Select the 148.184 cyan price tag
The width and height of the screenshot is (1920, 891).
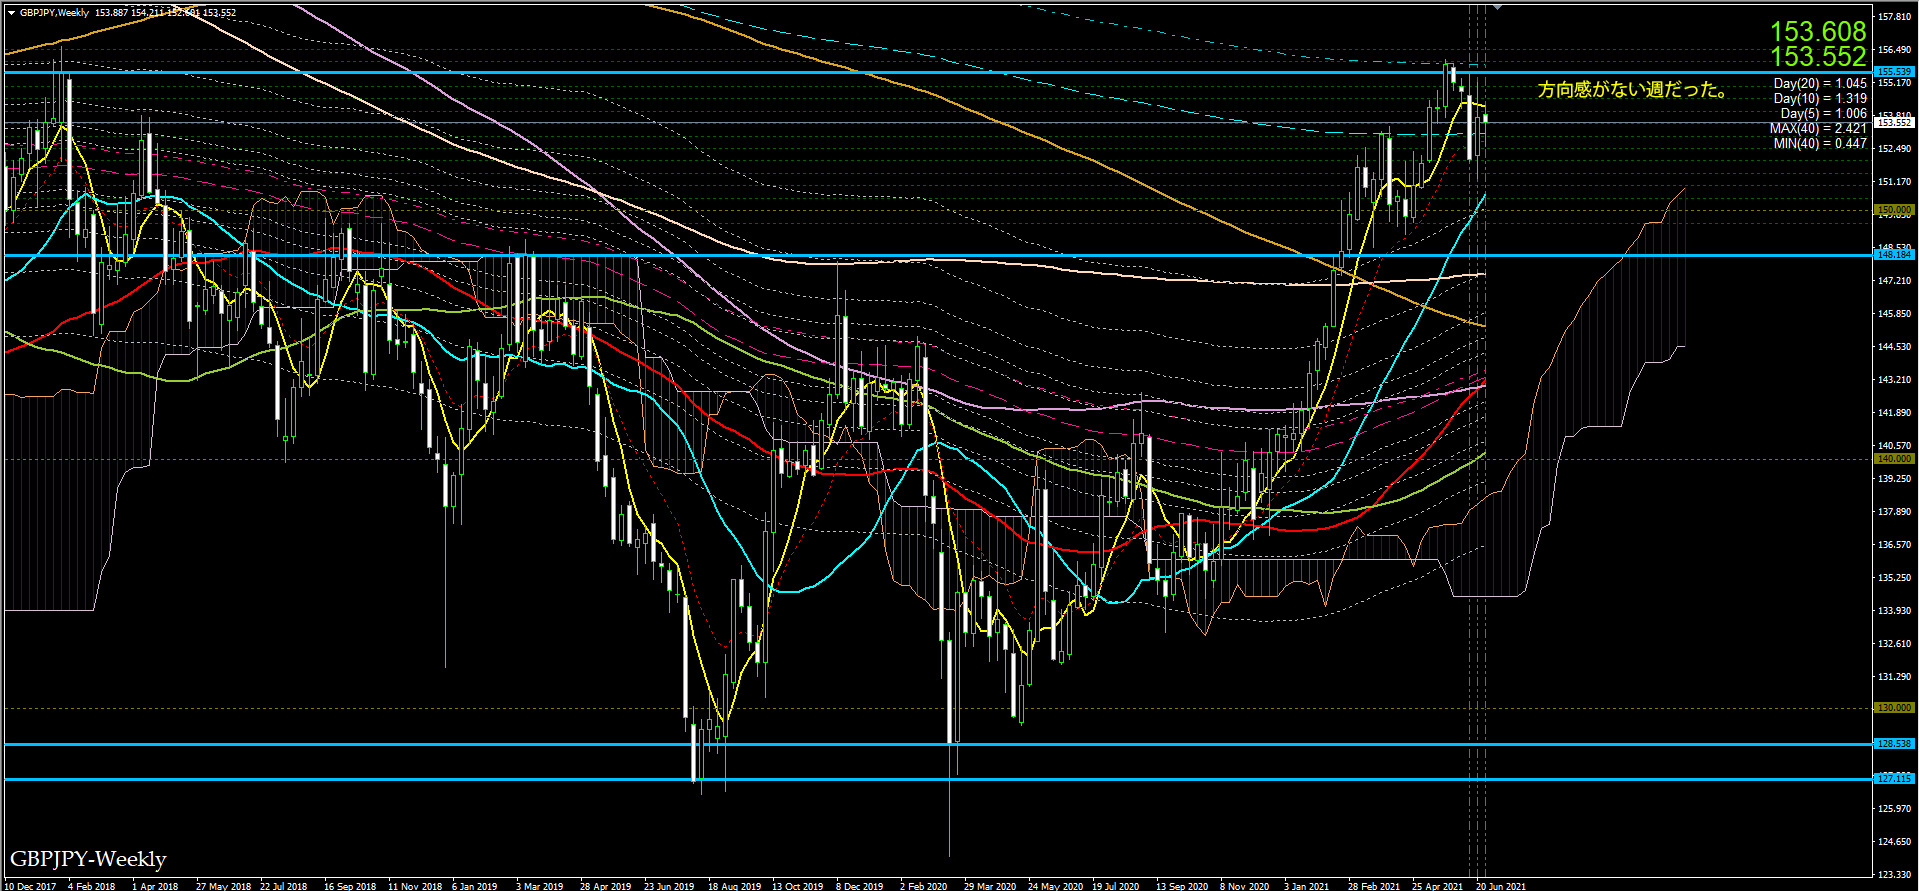click(1895, 255)
